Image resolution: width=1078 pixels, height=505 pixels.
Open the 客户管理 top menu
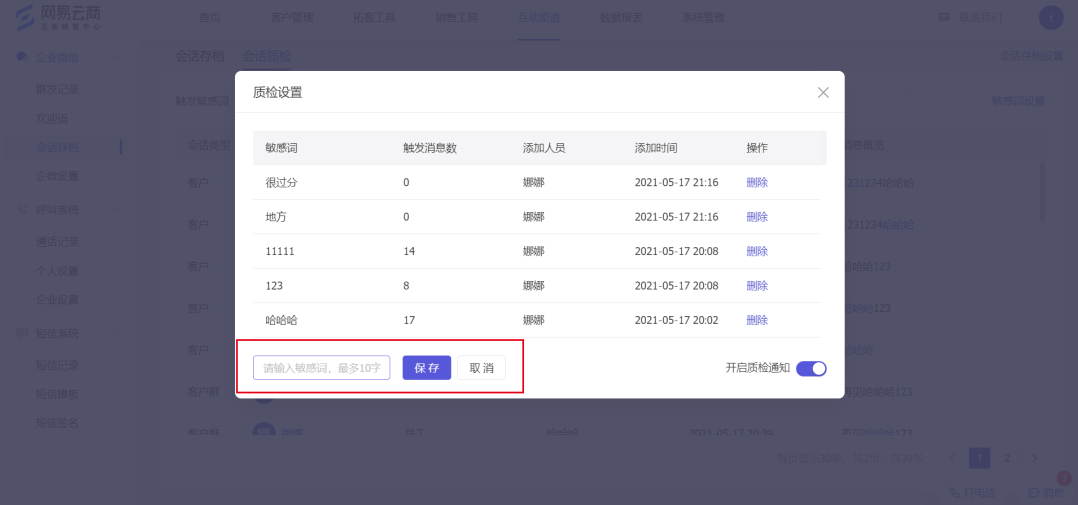click(x=292, y=18)
